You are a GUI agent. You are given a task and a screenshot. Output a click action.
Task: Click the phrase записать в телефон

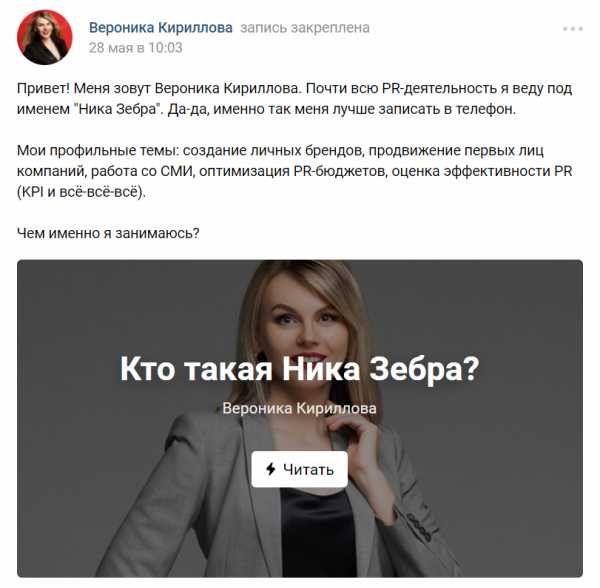click(447, 109)
